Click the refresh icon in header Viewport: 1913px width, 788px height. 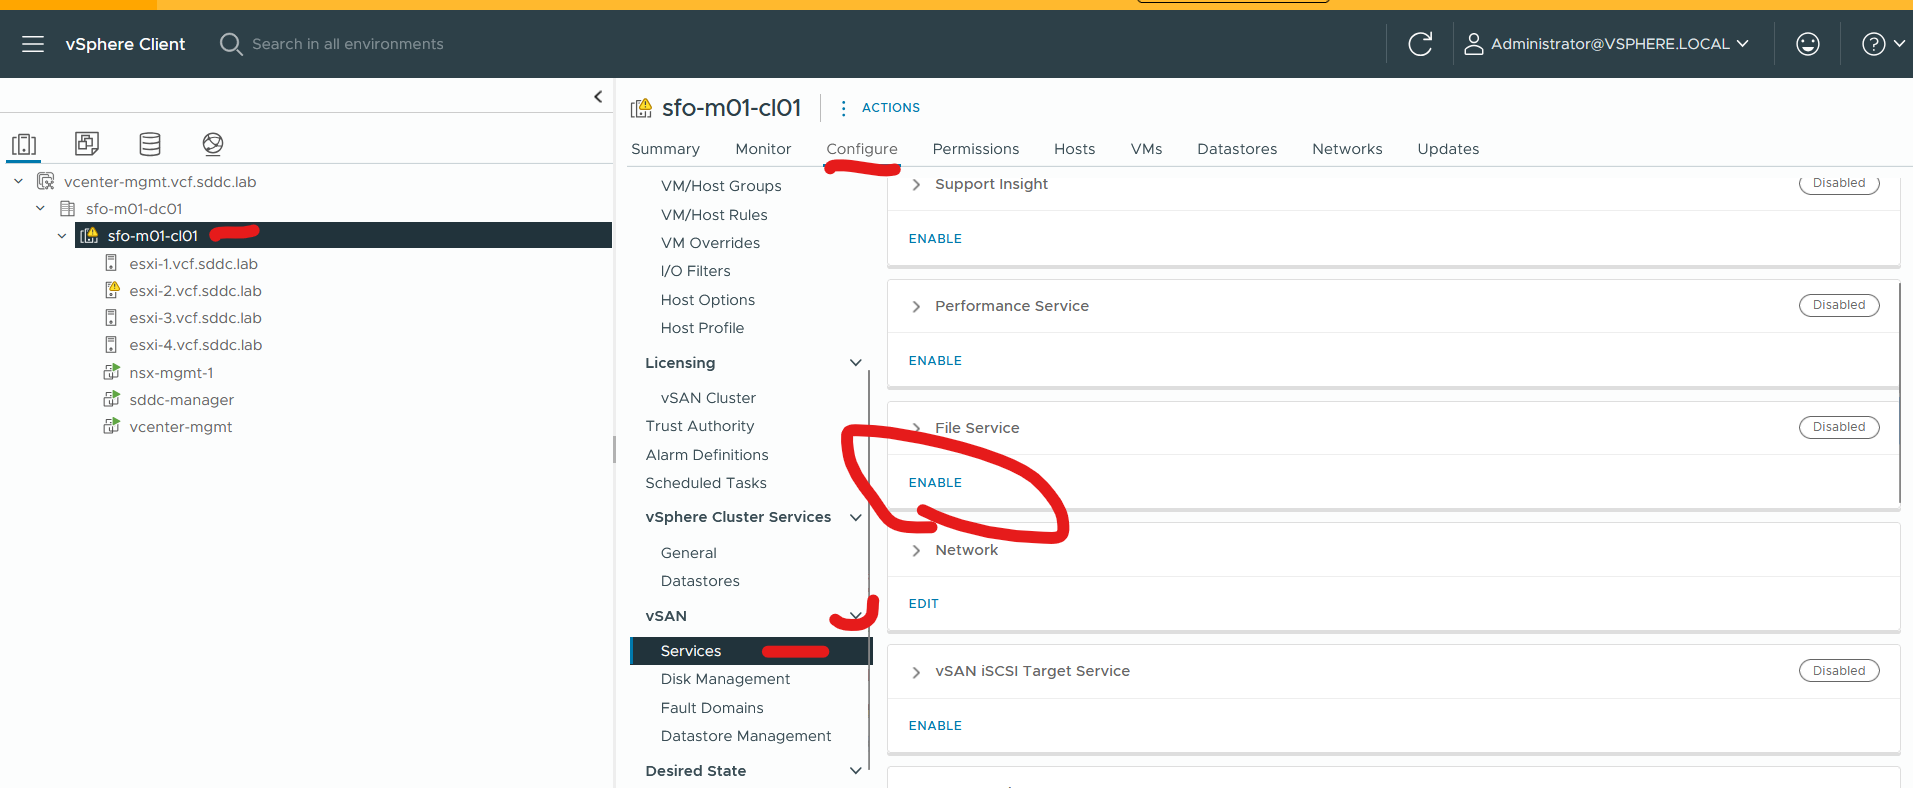1419,44
